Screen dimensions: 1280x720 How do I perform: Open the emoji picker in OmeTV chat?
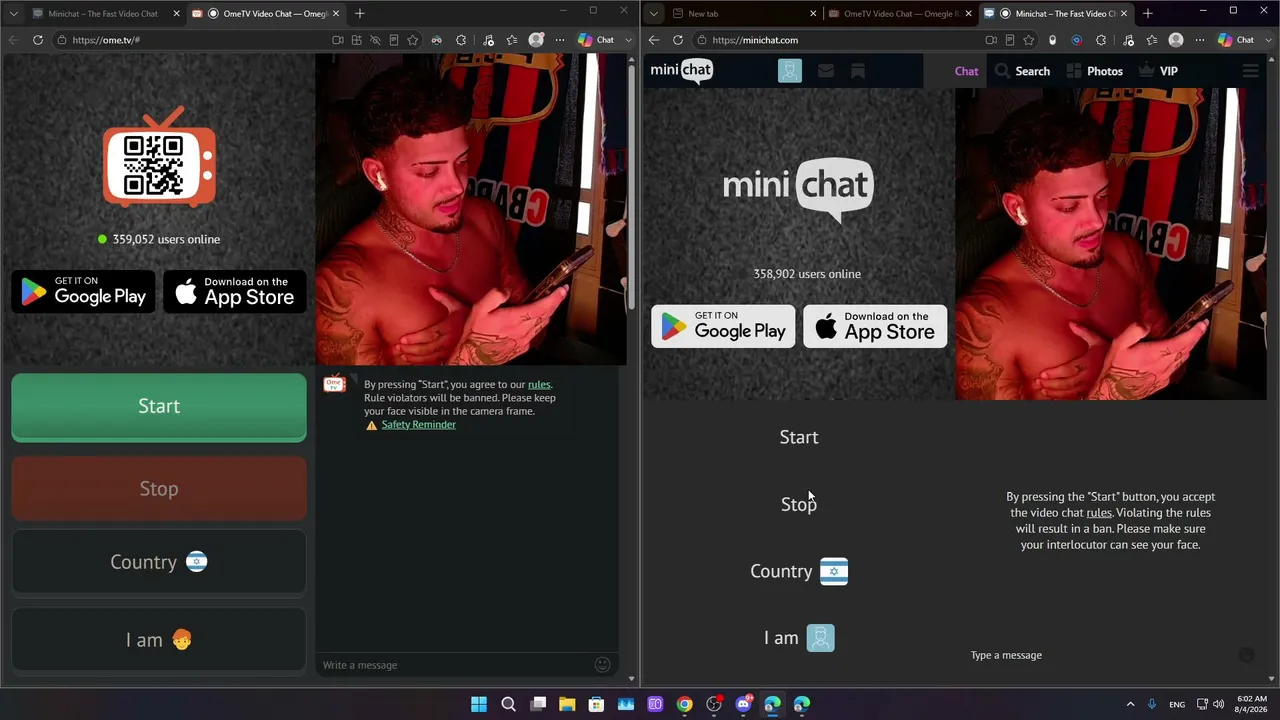click(602, 664)
